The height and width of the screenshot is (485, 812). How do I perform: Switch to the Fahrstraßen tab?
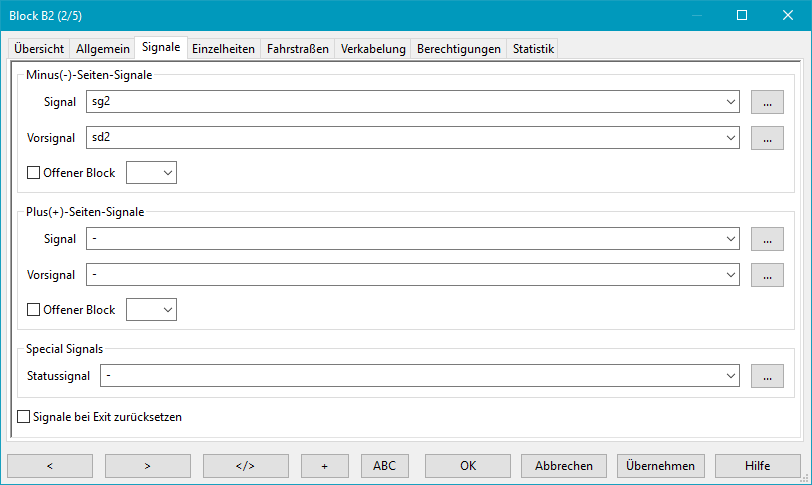pyautogui.click(x=298, y=48)
